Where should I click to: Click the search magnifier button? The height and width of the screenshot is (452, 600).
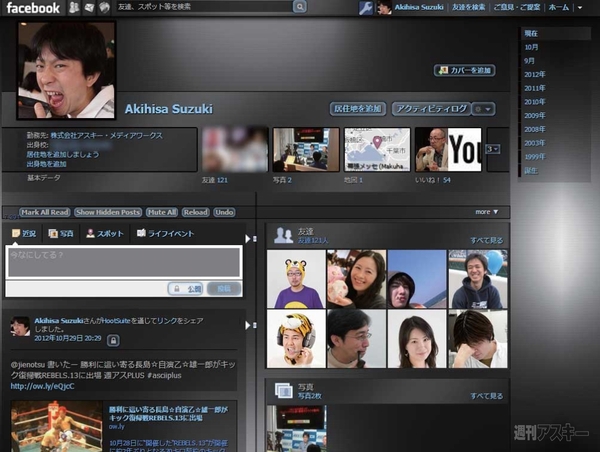click(x=300, y=7)
